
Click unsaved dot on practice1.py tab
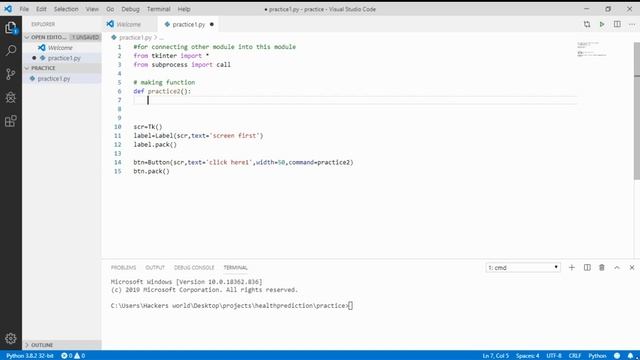(x=212, y=24)
